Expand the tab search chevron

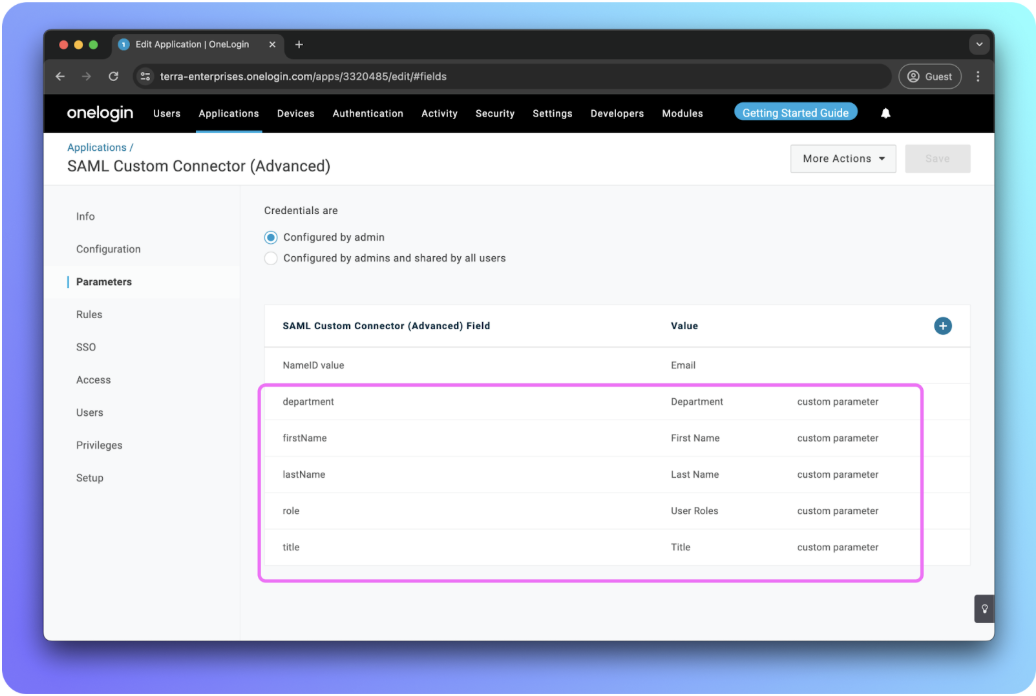(979, 44)
